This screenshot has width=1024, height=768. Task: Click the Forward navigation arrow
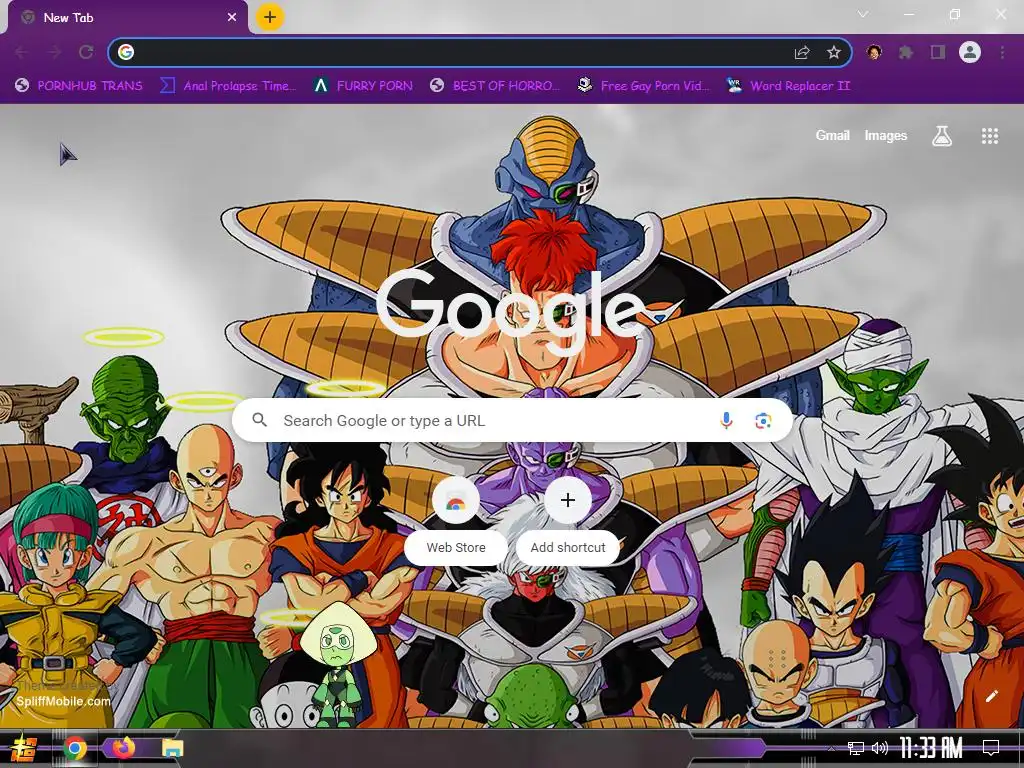coord(54,52)
